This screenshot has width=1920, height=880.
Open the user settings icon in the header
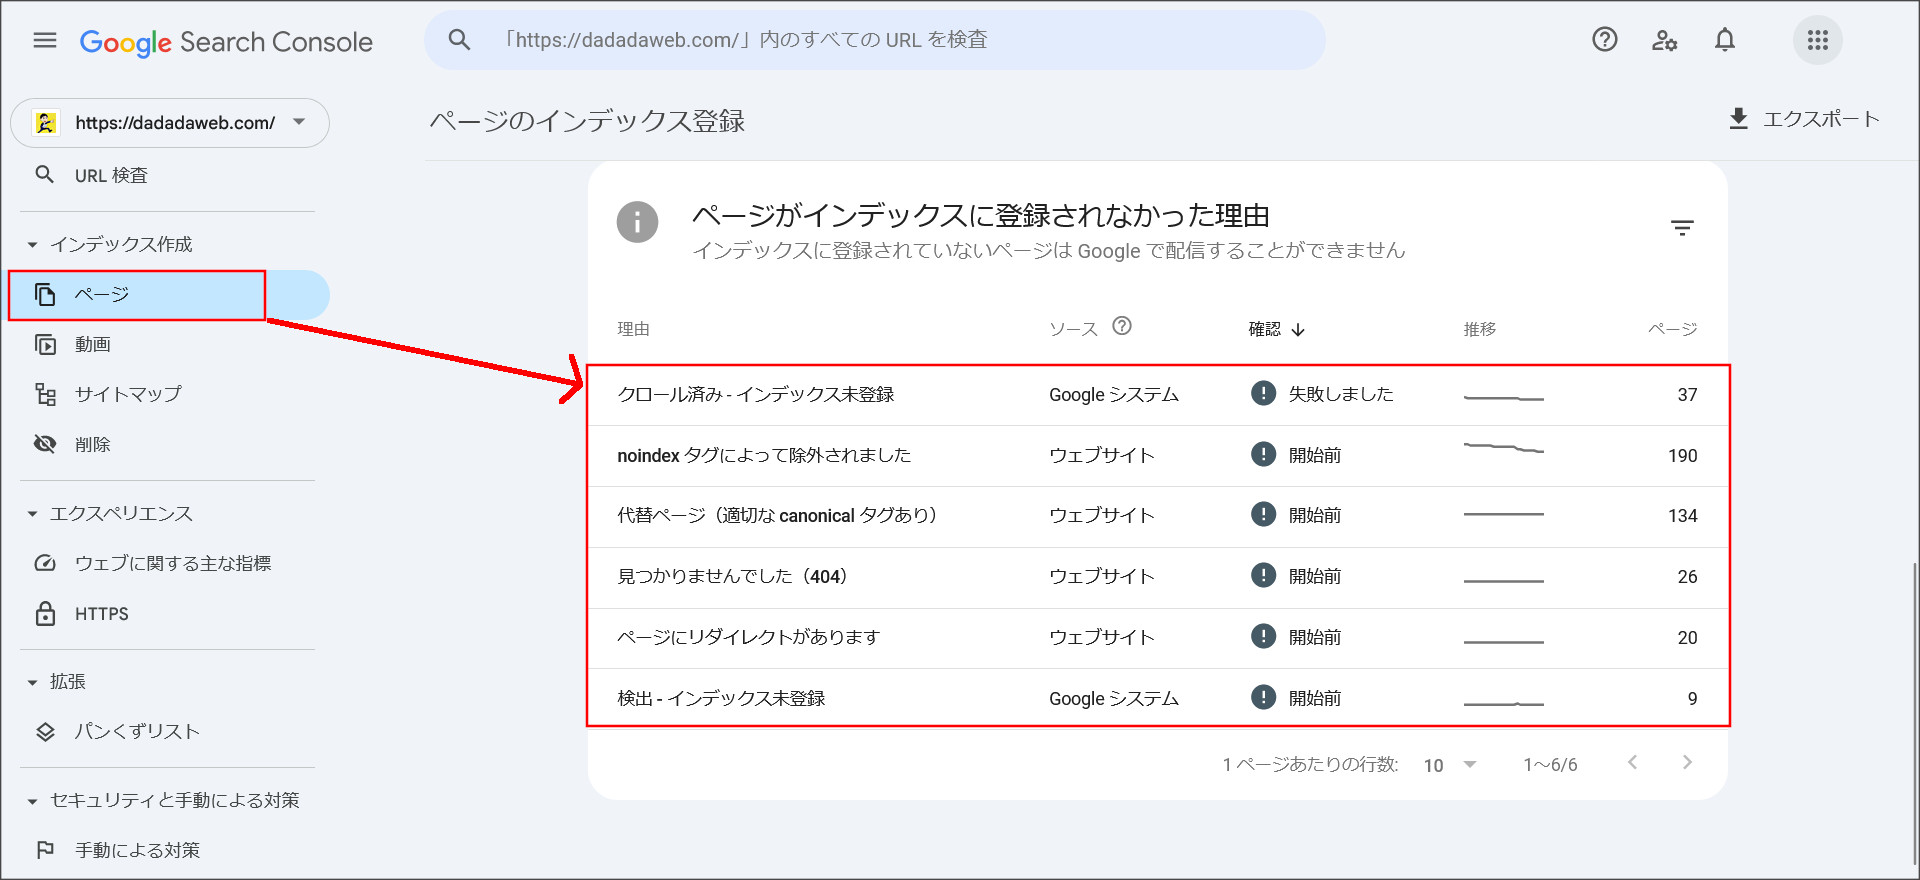(1665, 40)
